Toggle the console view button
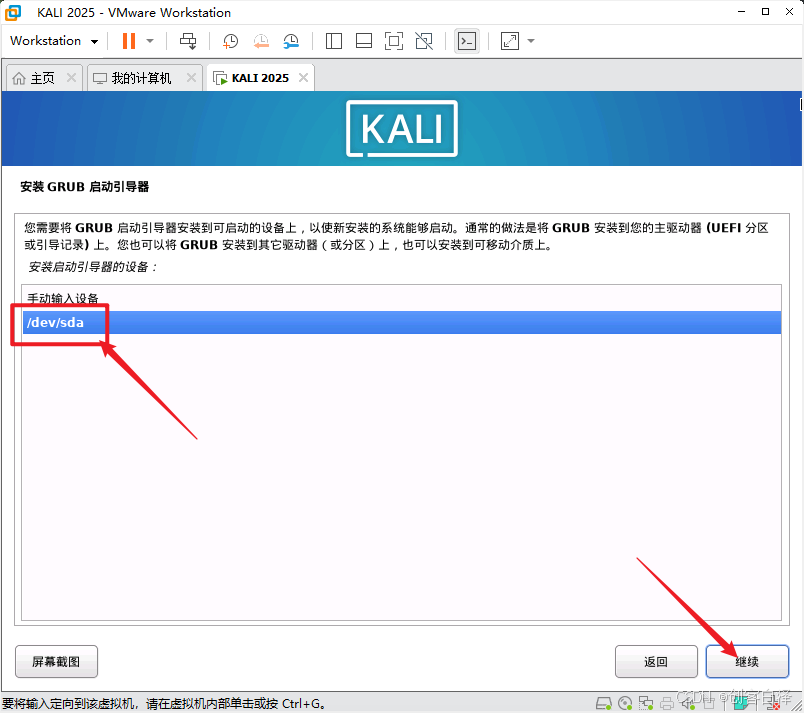Viewport: 804px width, 713px height. tap(467, 41)
